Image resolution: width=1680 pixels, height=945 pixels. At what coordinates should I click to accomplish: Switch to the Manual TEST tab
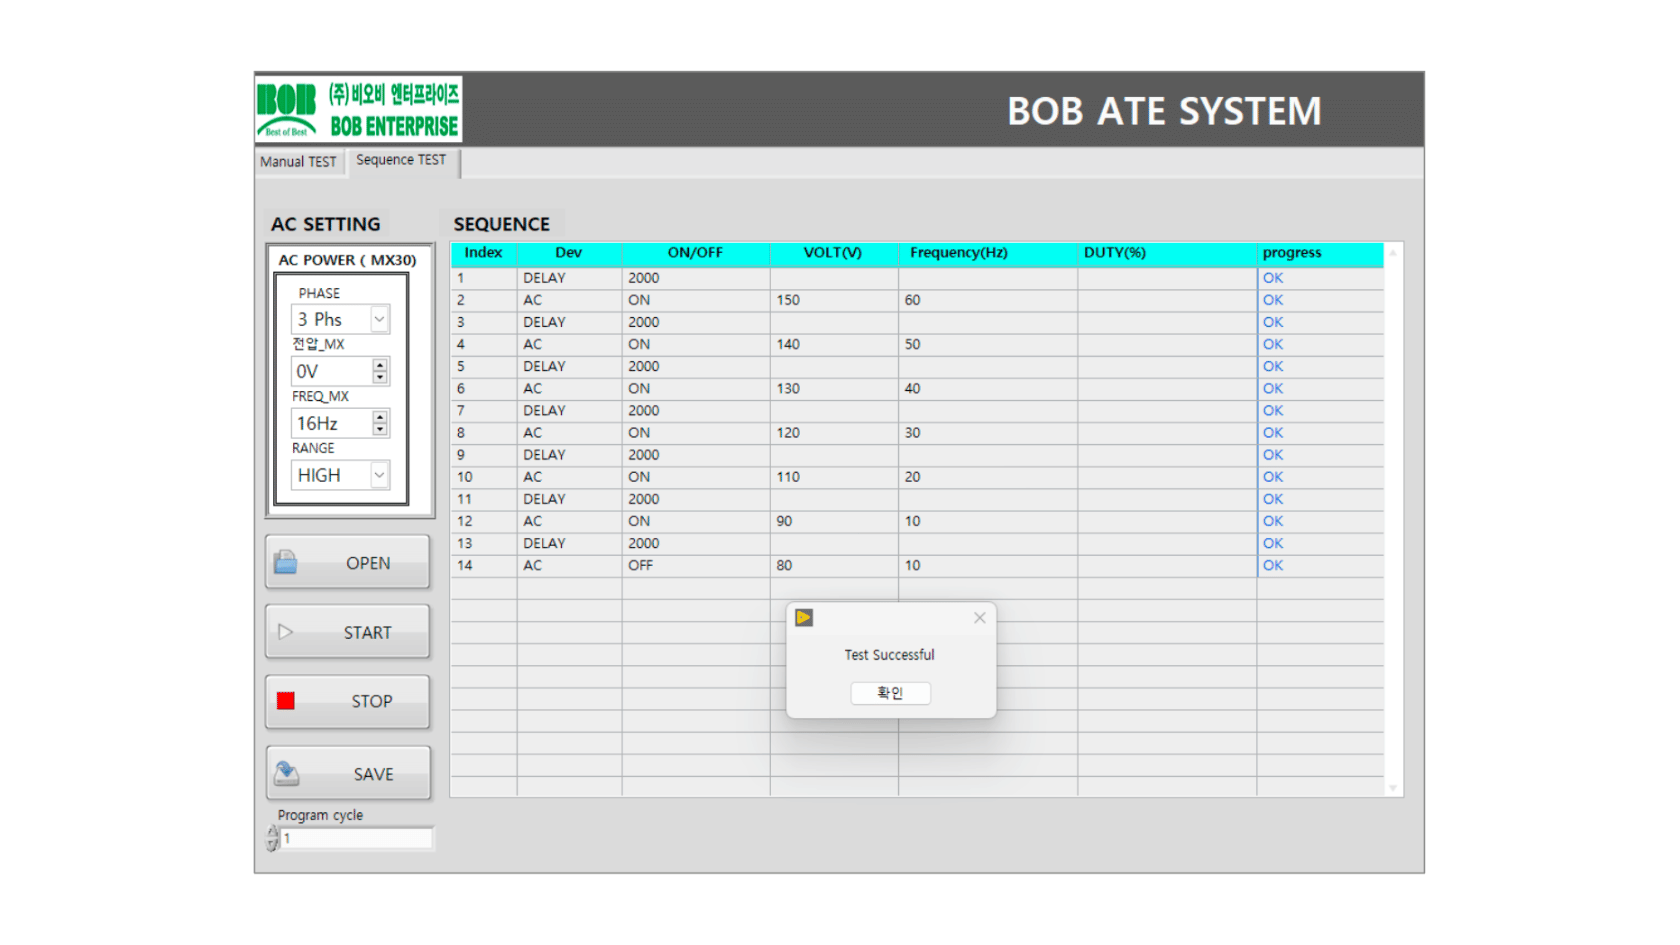pyautogui.click(x=298, y=162)
